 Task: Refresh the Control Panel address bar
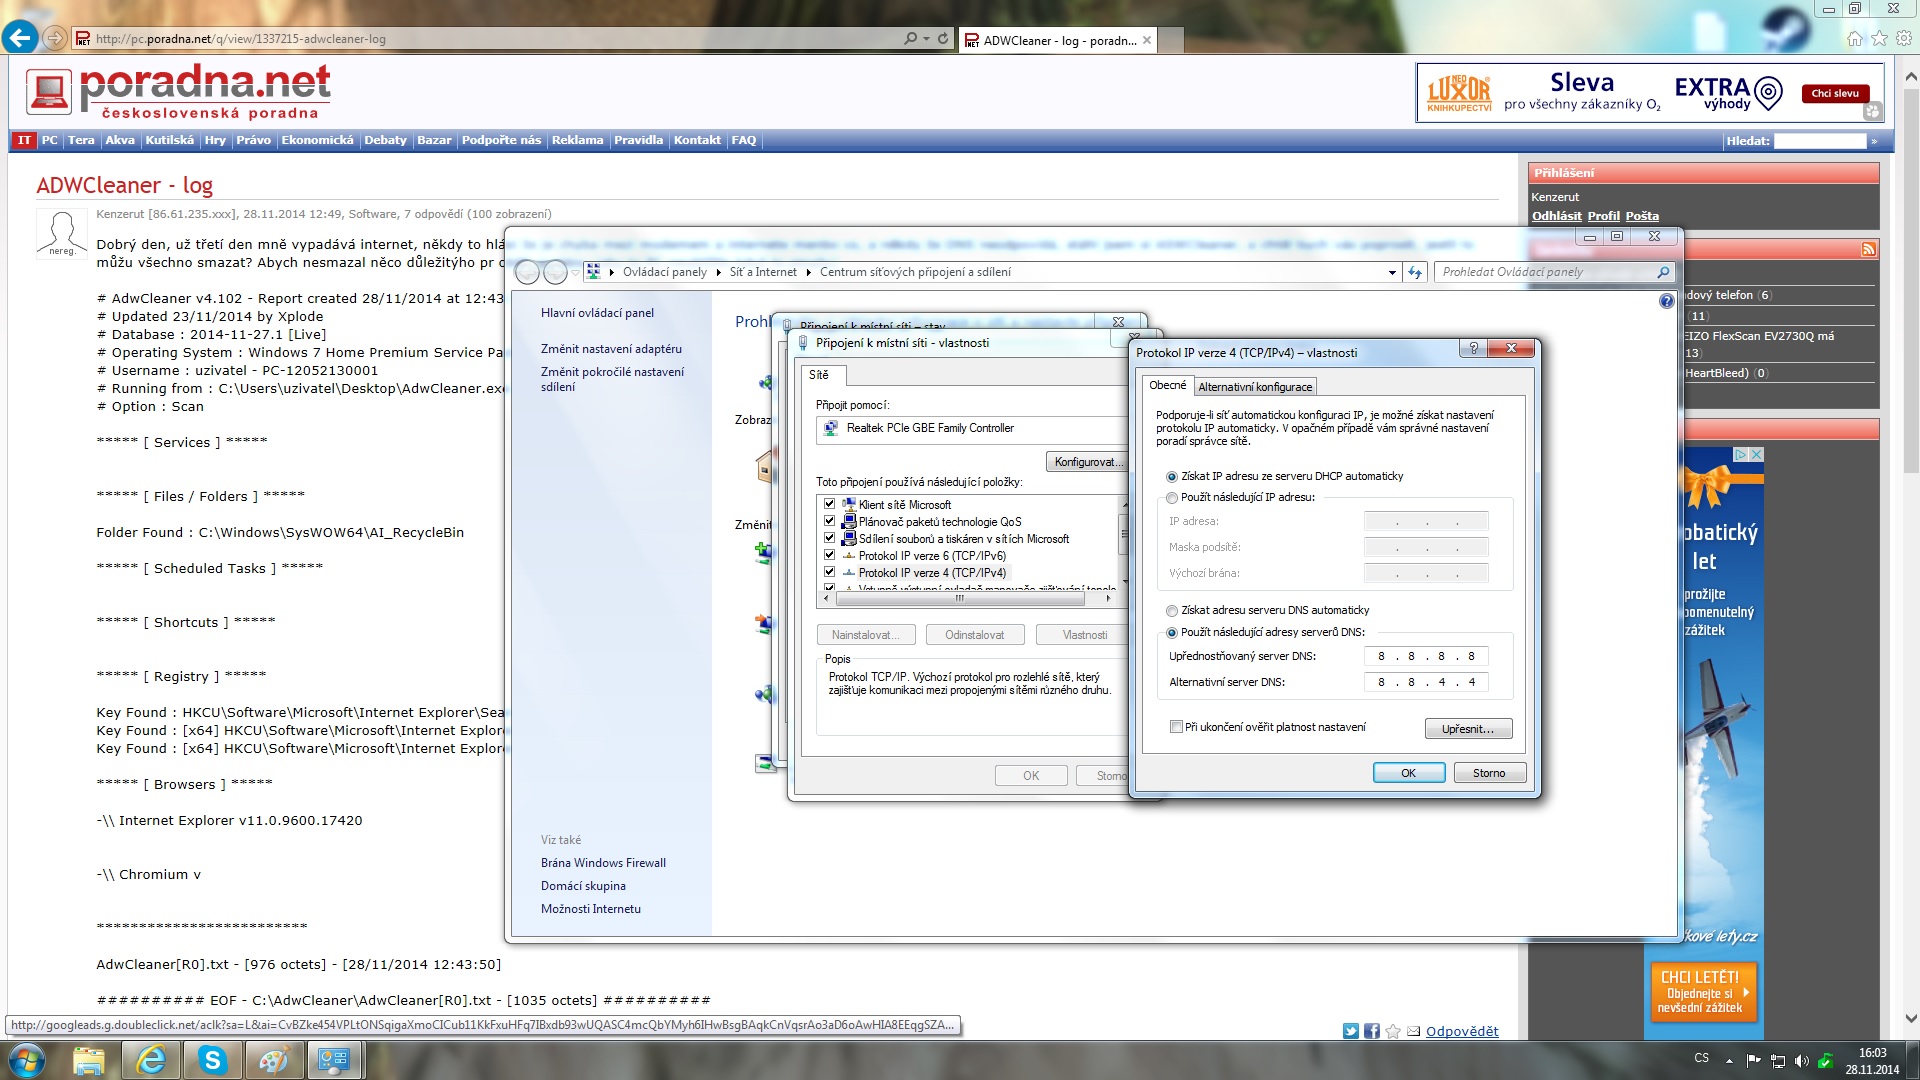[x=1415, y=272]
